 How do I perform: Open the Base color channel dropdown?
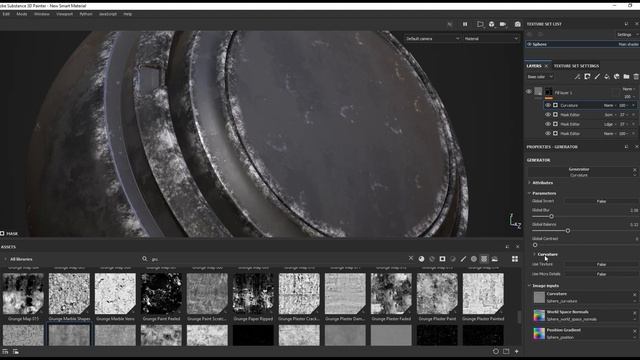click(540, 77)
